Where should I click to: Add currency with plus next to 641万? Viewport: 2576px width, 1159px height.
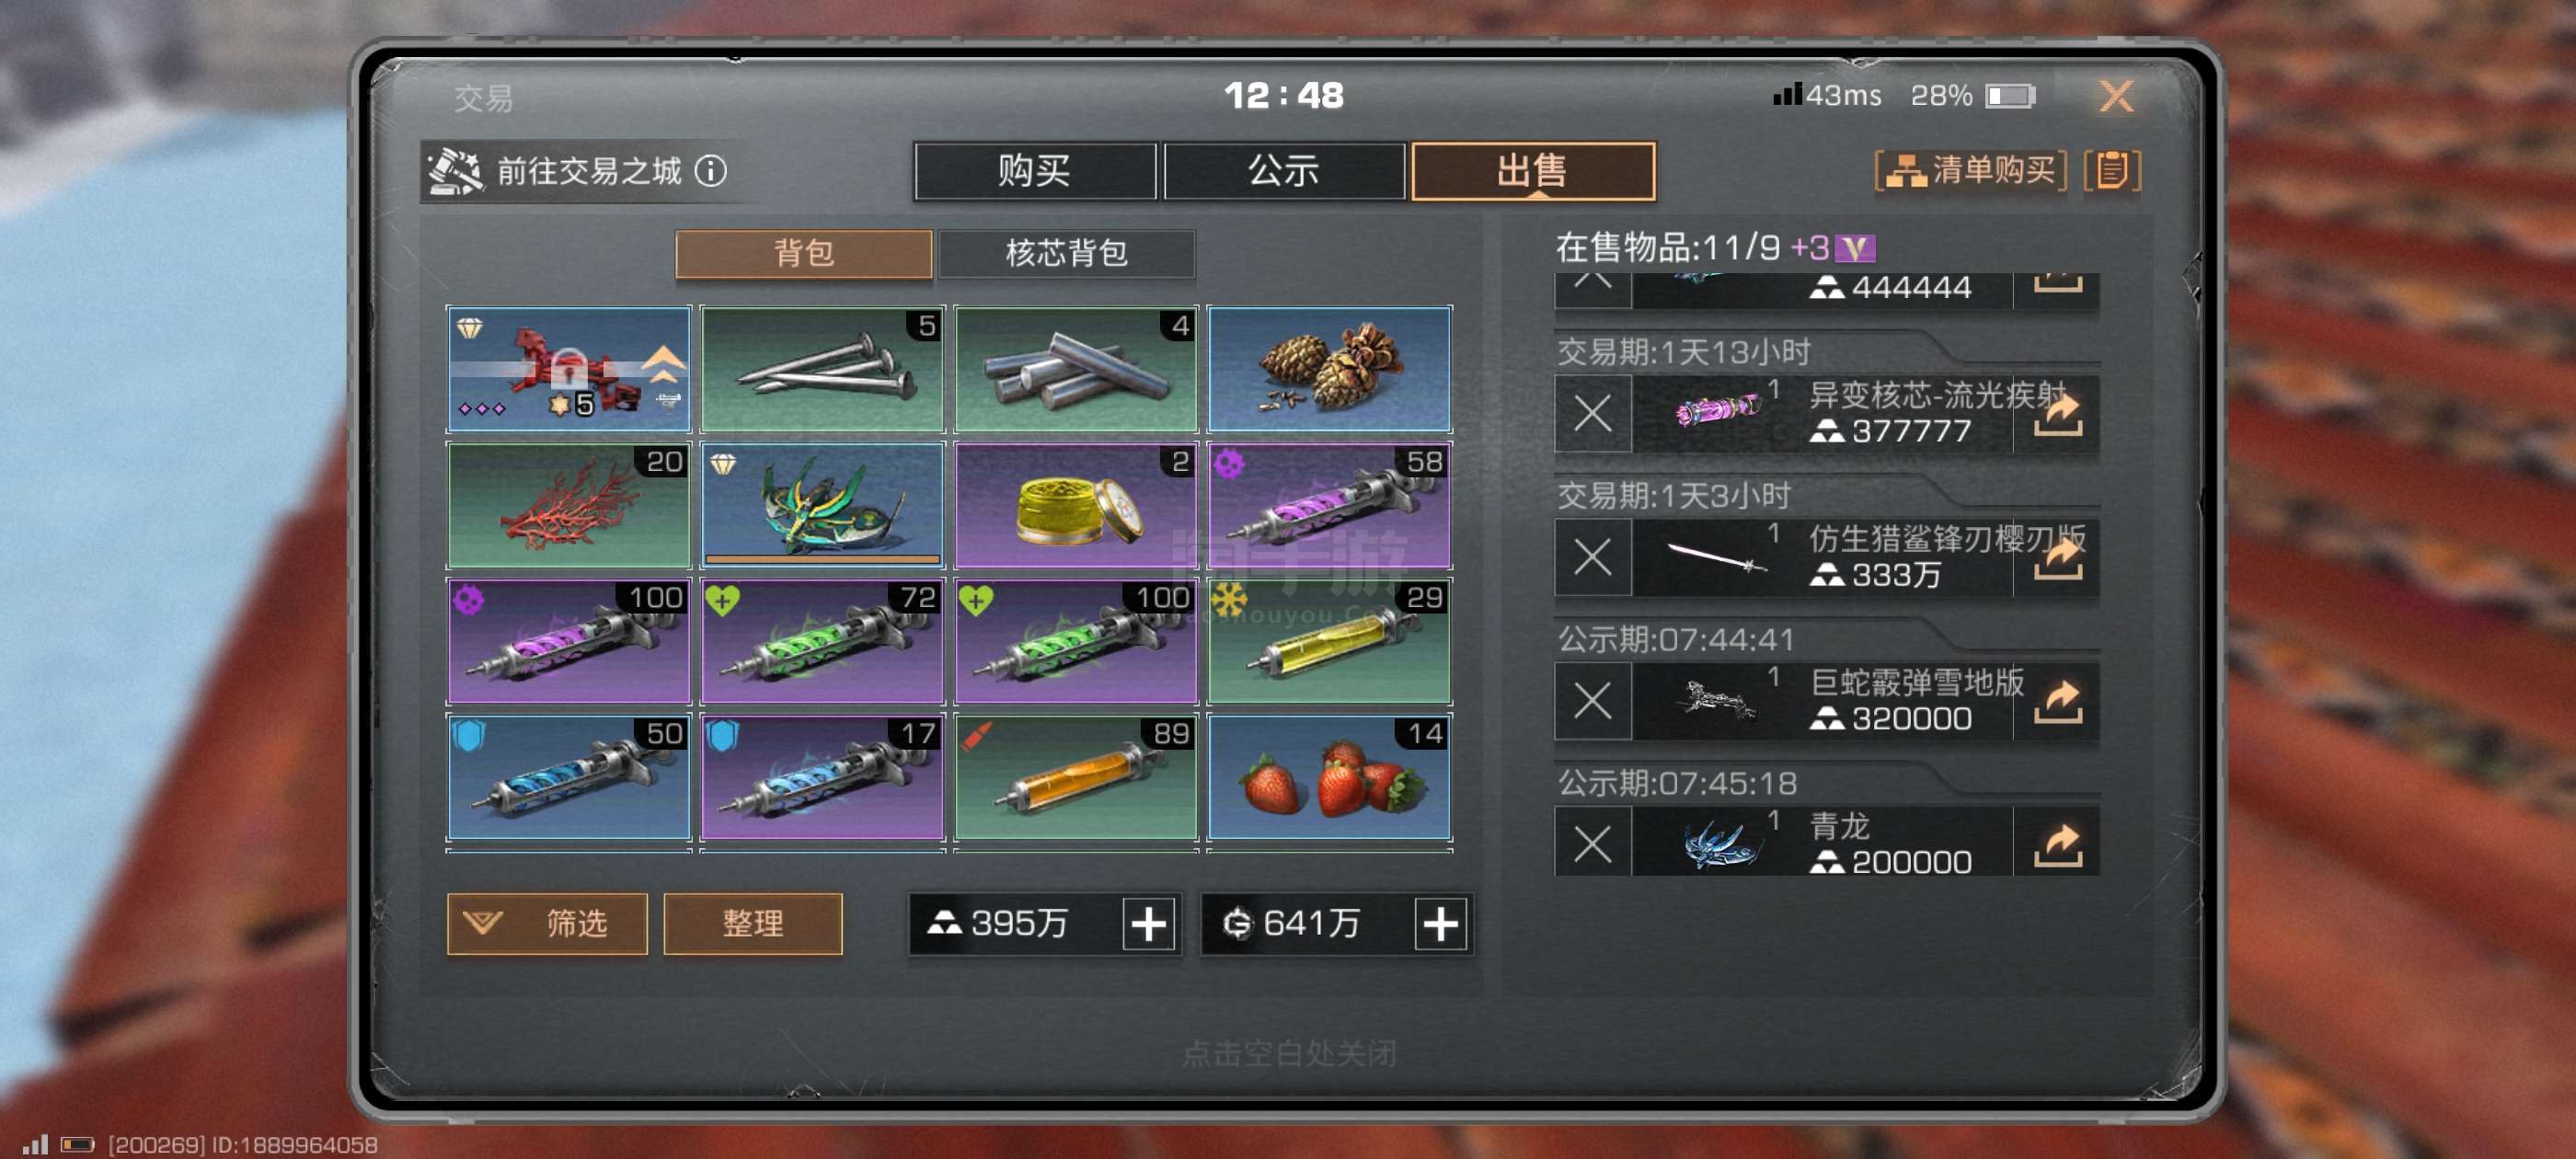click(x=1440, y=923)
